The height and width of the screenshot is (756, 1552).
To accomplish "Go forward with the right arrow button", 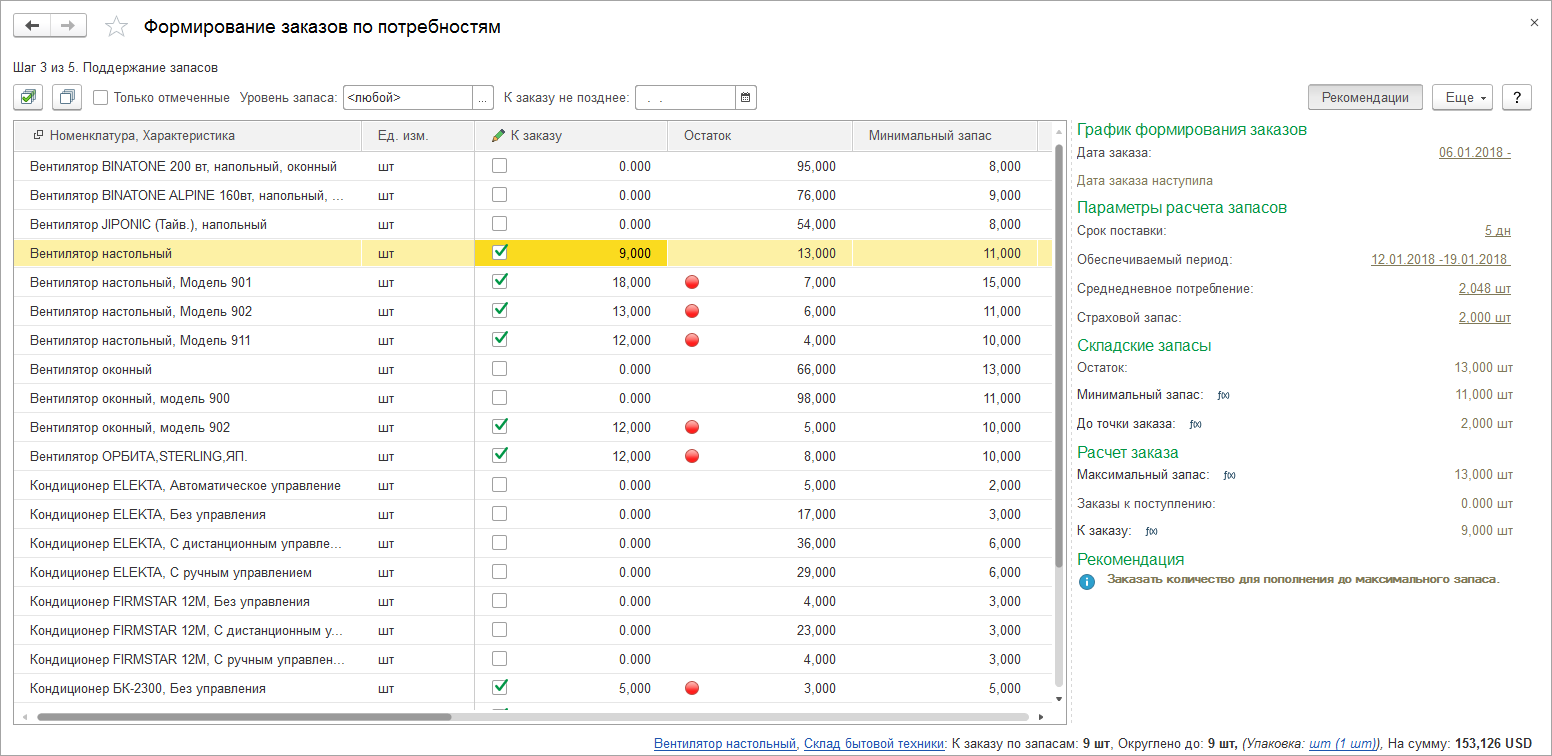I will point(68,26).
